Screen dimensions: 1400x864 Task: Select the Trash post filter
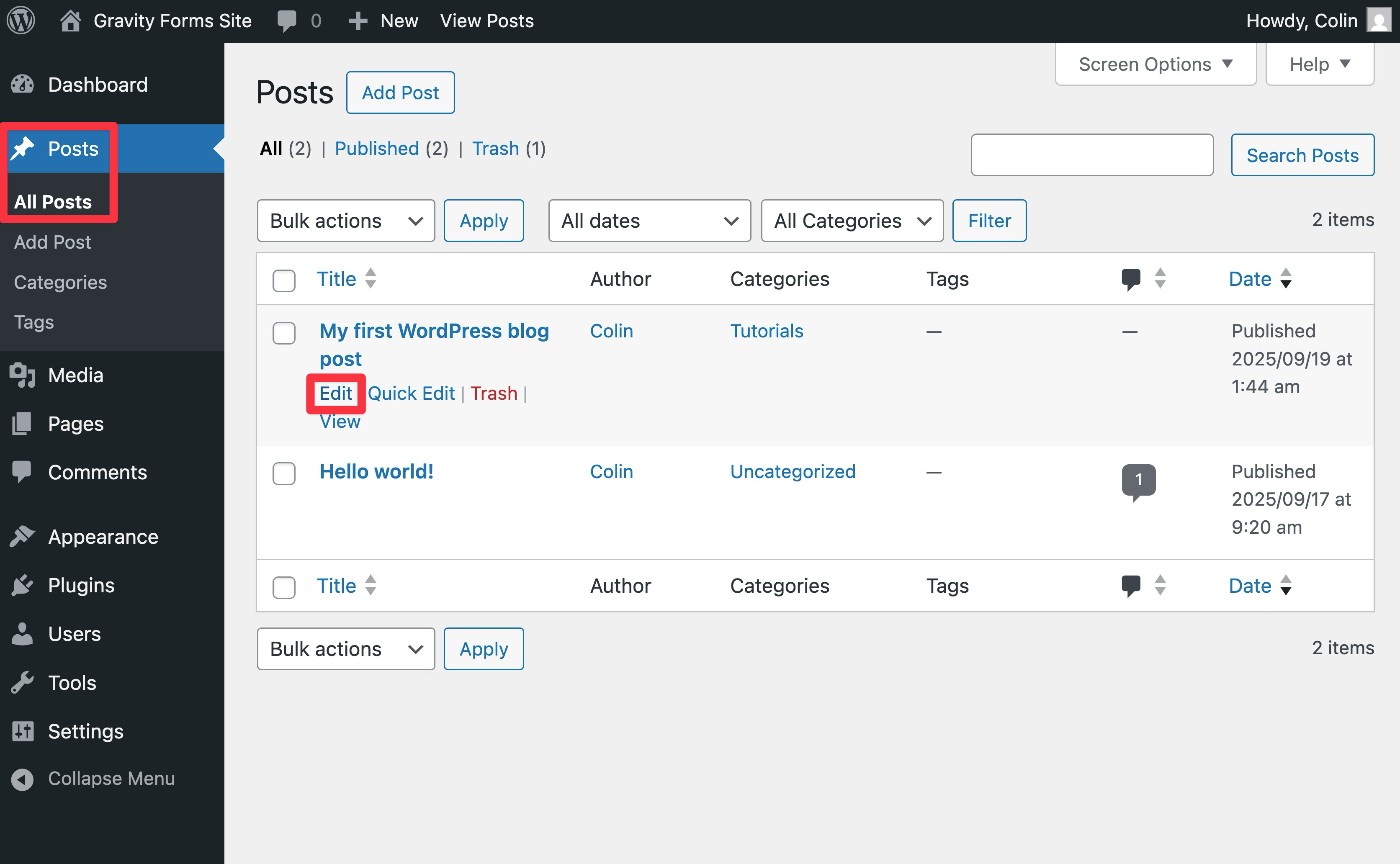(x=495, y=148)
